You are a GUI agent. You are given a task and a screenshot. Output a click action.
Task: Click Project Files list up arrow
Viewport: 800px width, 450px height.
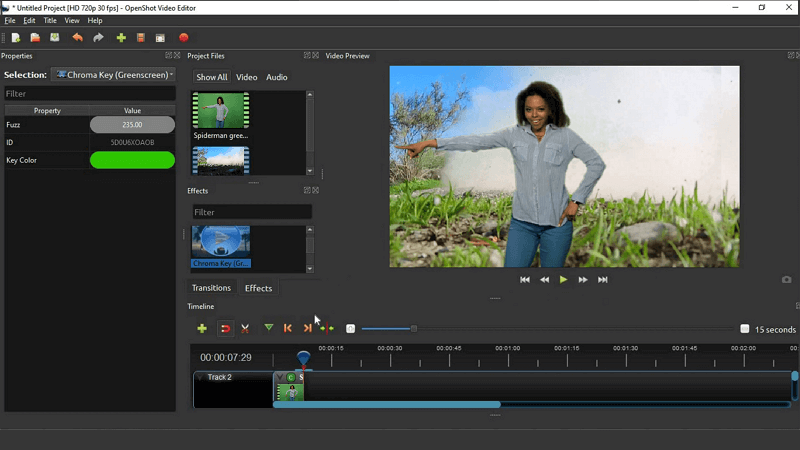[310, 95]
